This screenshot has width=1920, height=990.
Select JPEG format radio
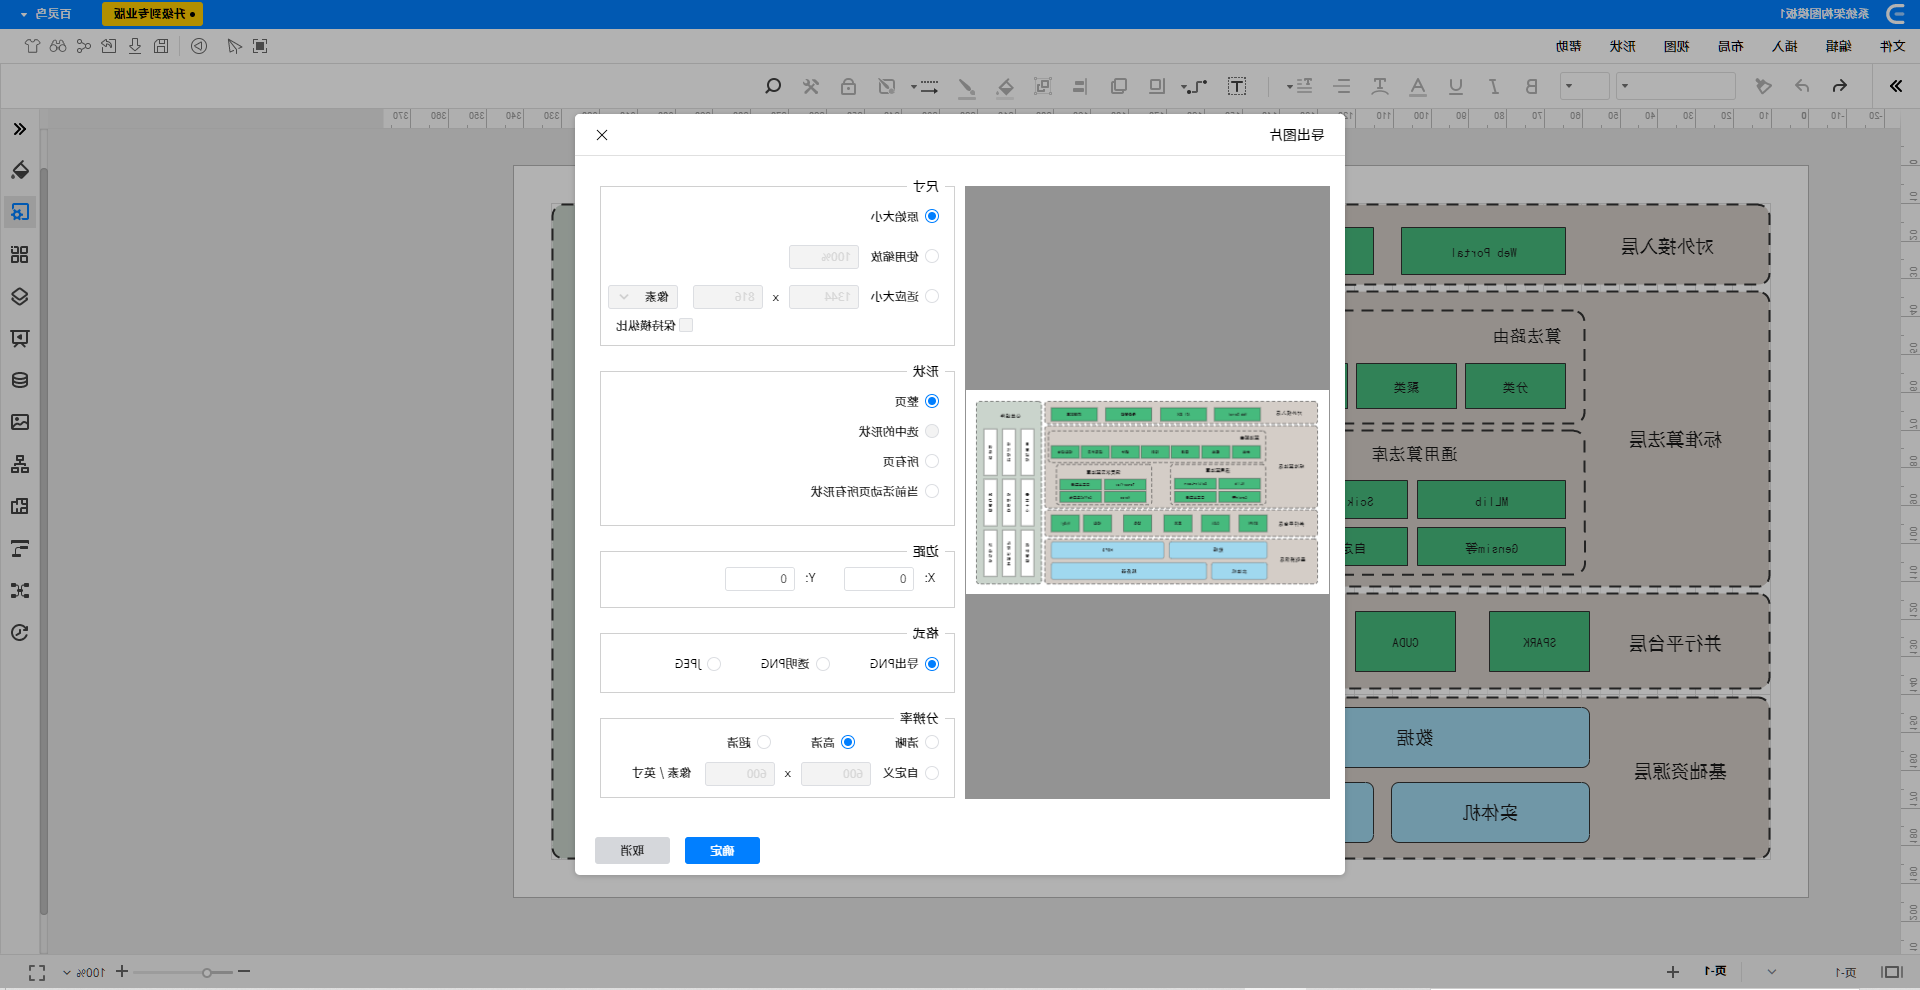(x=714, y=664)
